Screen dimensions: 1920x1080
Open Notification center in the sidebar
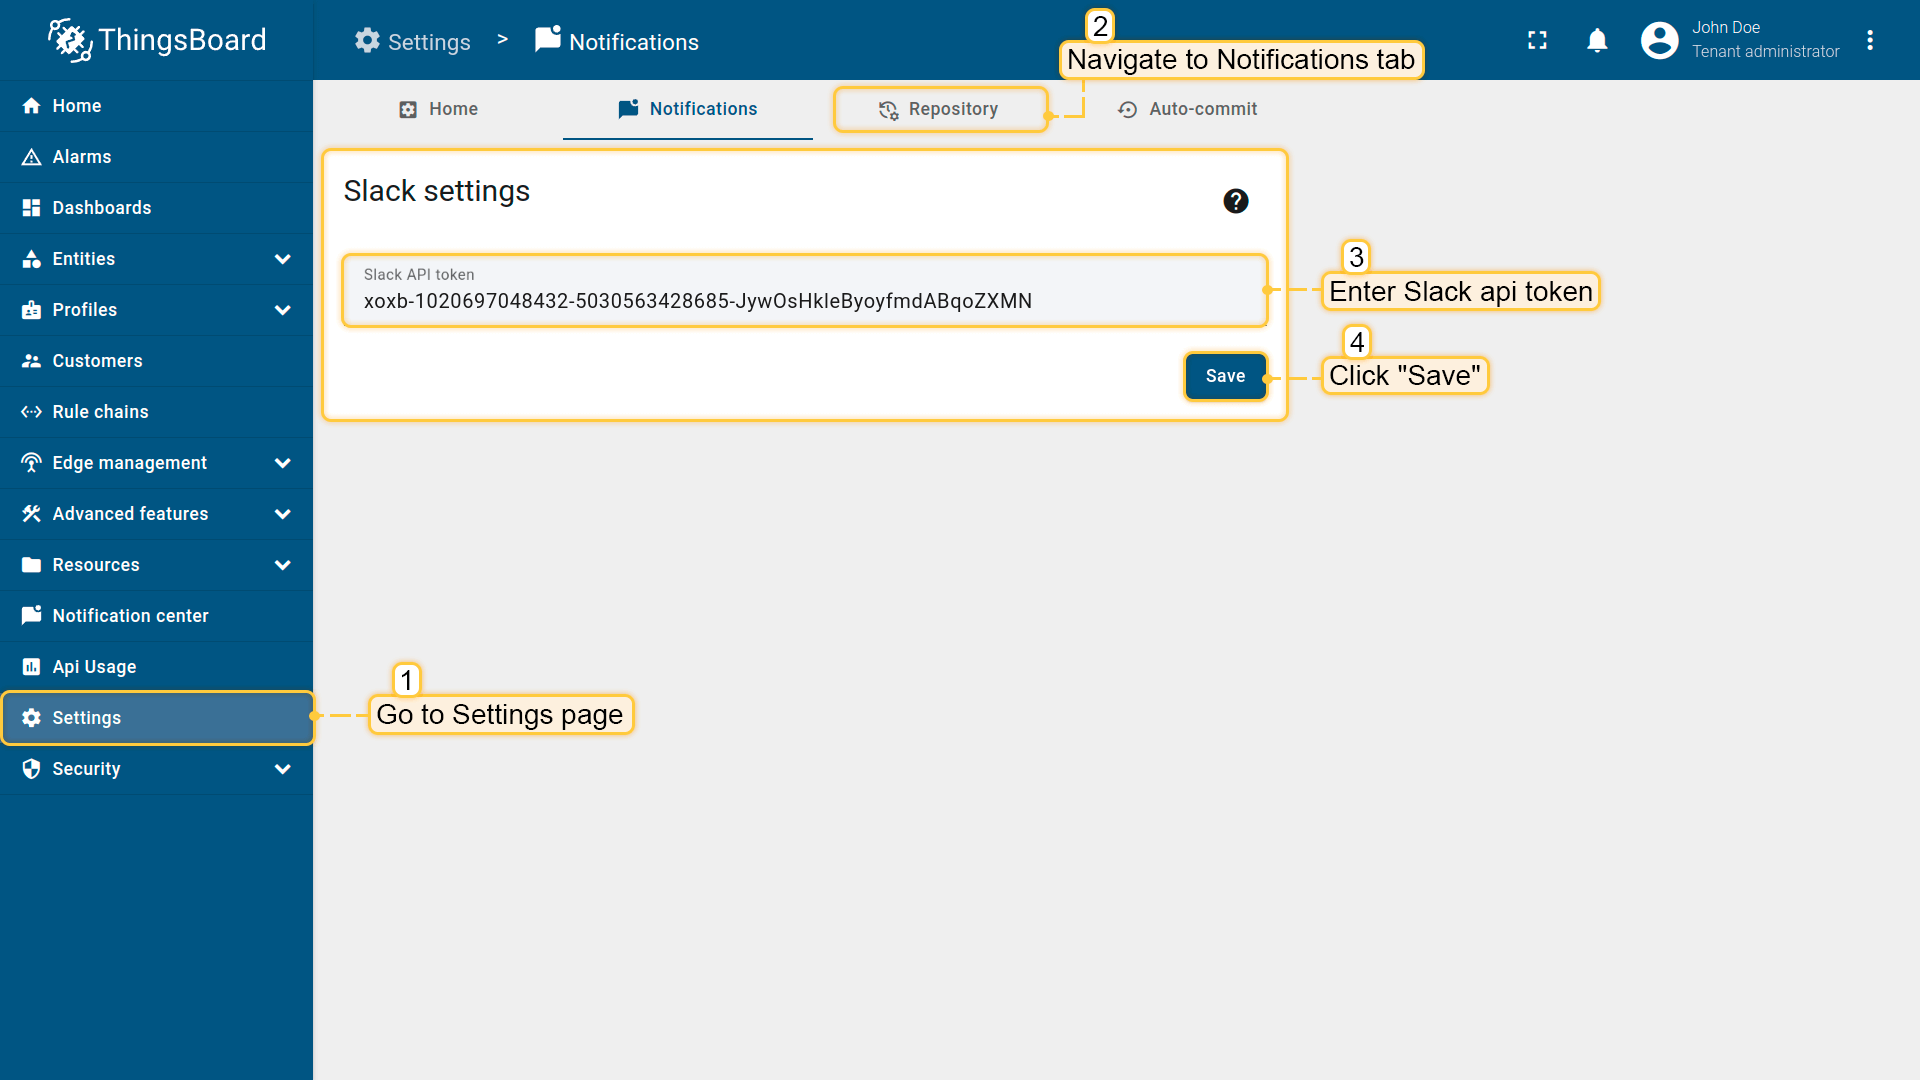tap(130, 616)
